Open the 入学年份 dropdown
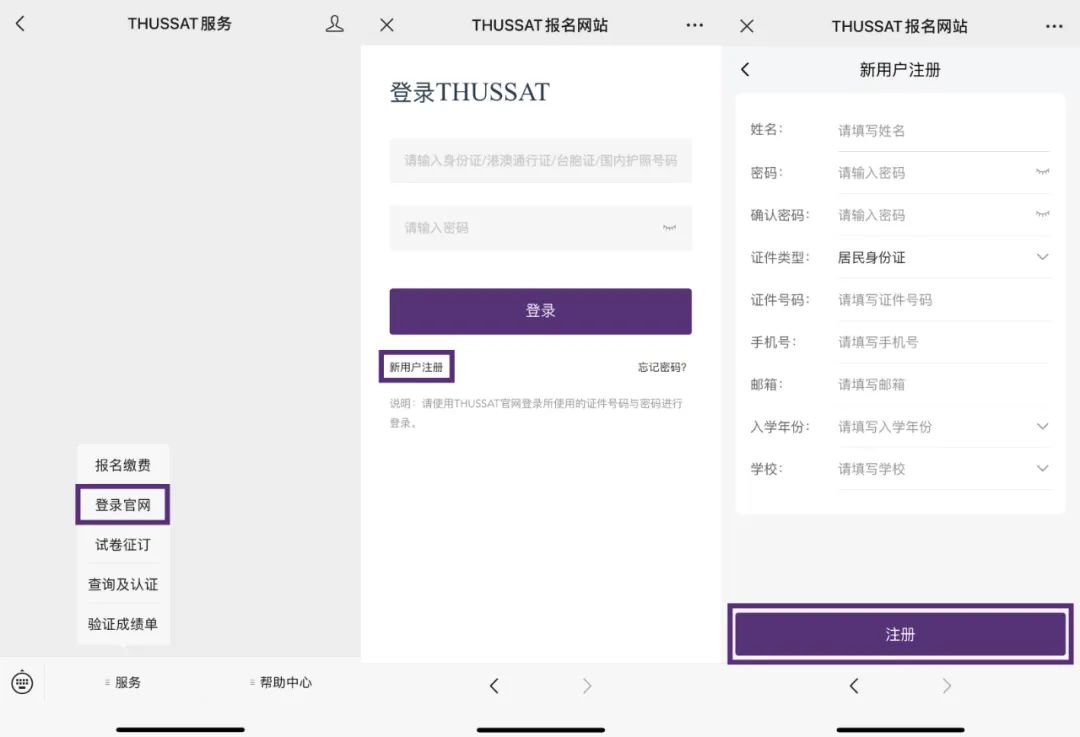Image resolution: width=1080 pixels, height=737 pixels. (x=1042, y=427)
